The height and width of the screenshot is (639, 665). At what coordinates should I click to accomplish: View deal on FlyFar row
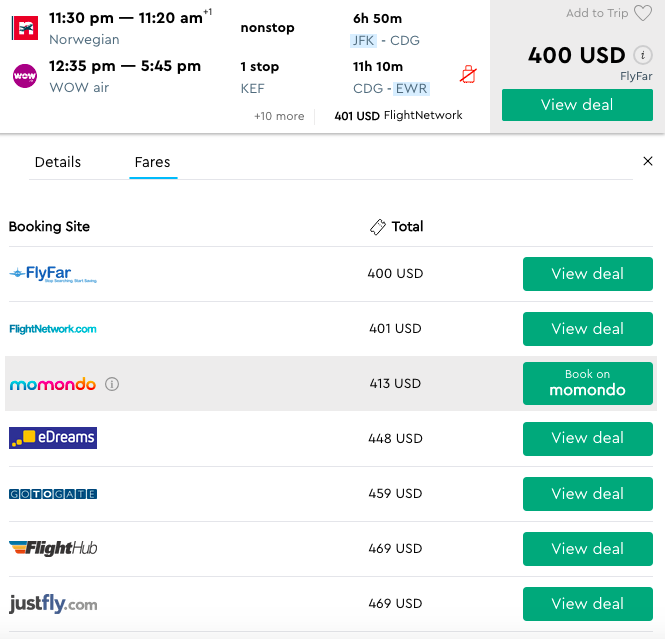(x=587, y=274)
